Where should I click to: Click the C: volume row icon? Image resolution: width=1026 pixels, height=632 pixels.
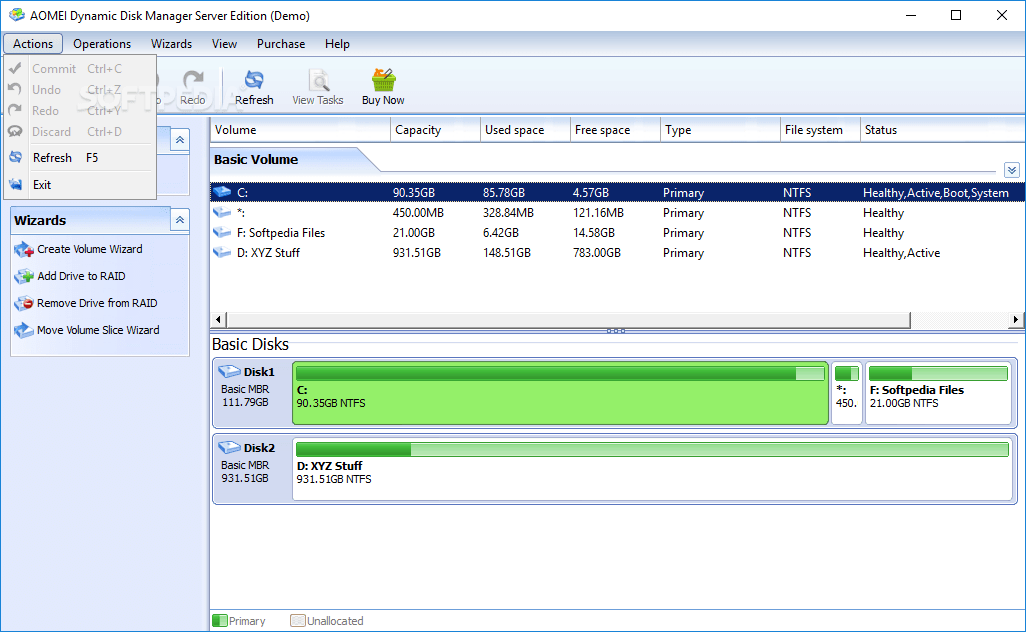[x=222, y=192]
